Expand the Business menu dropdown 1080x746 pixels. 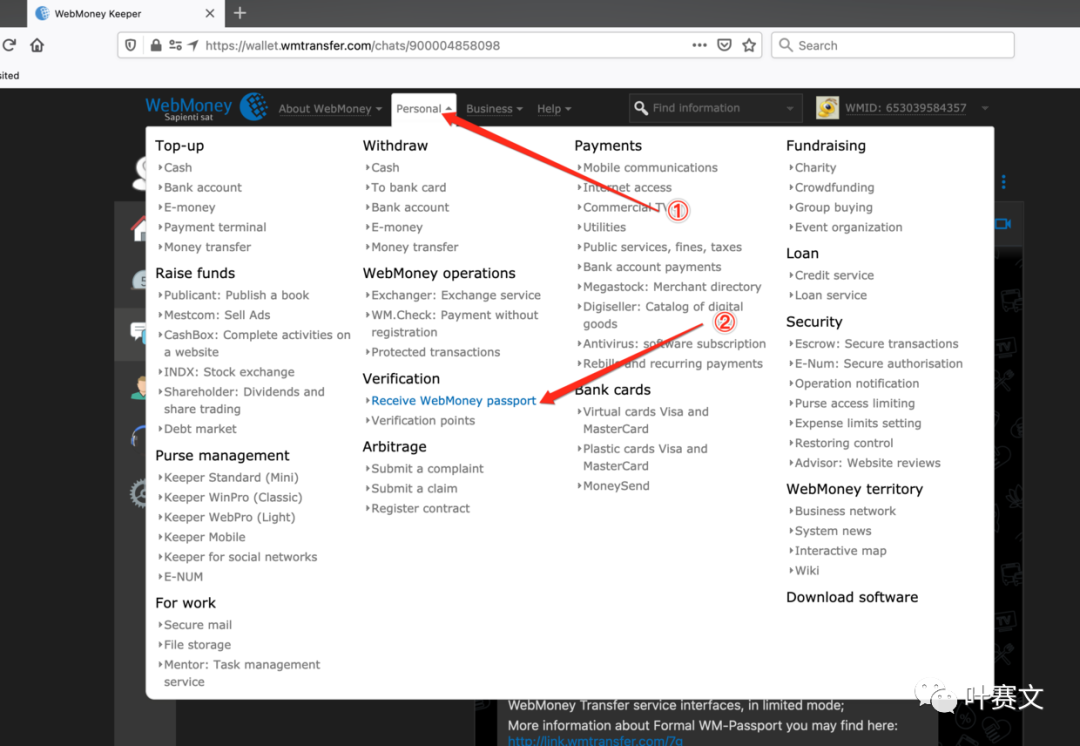[x=495, y=109]
